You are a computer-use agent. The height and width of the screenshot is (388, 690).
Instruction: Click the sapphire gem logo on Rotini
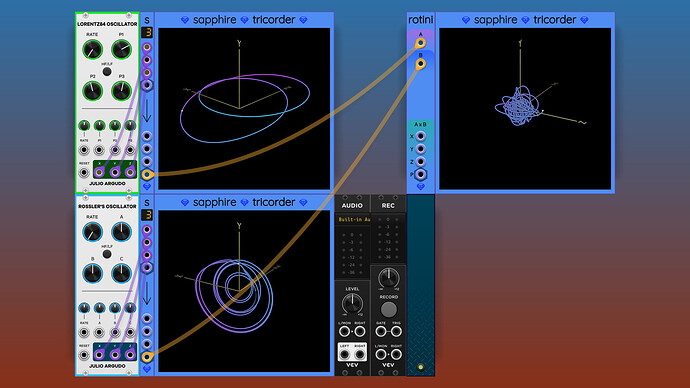(420, 187)
